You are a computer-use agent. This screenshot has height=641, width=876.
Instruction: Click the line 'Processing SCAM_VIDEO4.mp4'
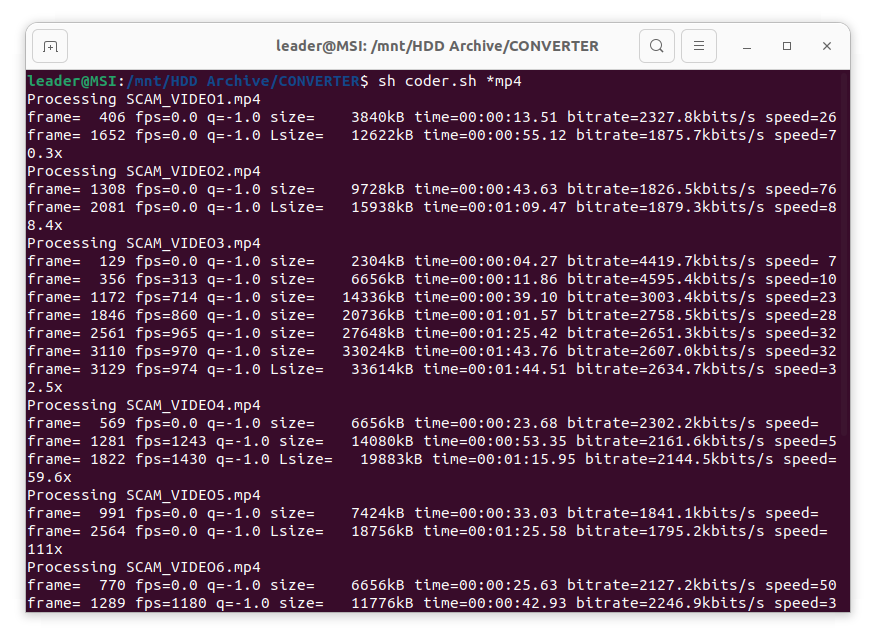click(144, 405)
